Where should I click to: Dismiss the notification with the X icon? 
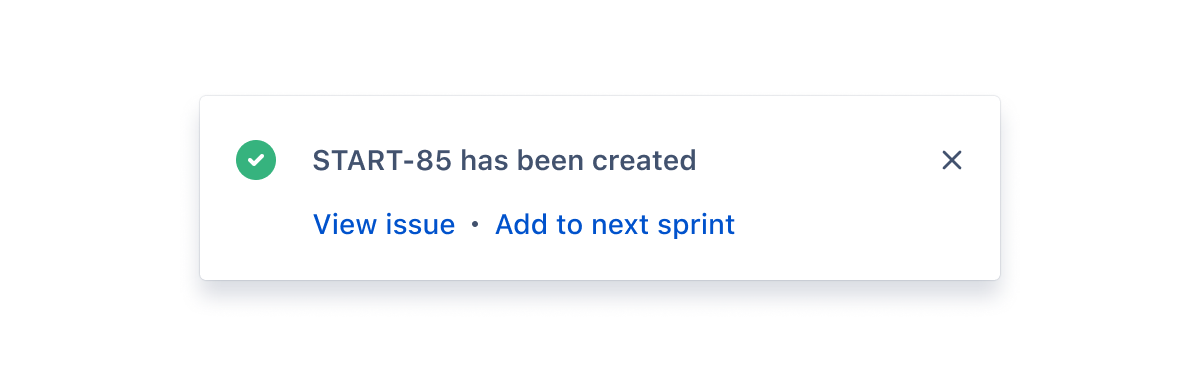coord(952,160)
